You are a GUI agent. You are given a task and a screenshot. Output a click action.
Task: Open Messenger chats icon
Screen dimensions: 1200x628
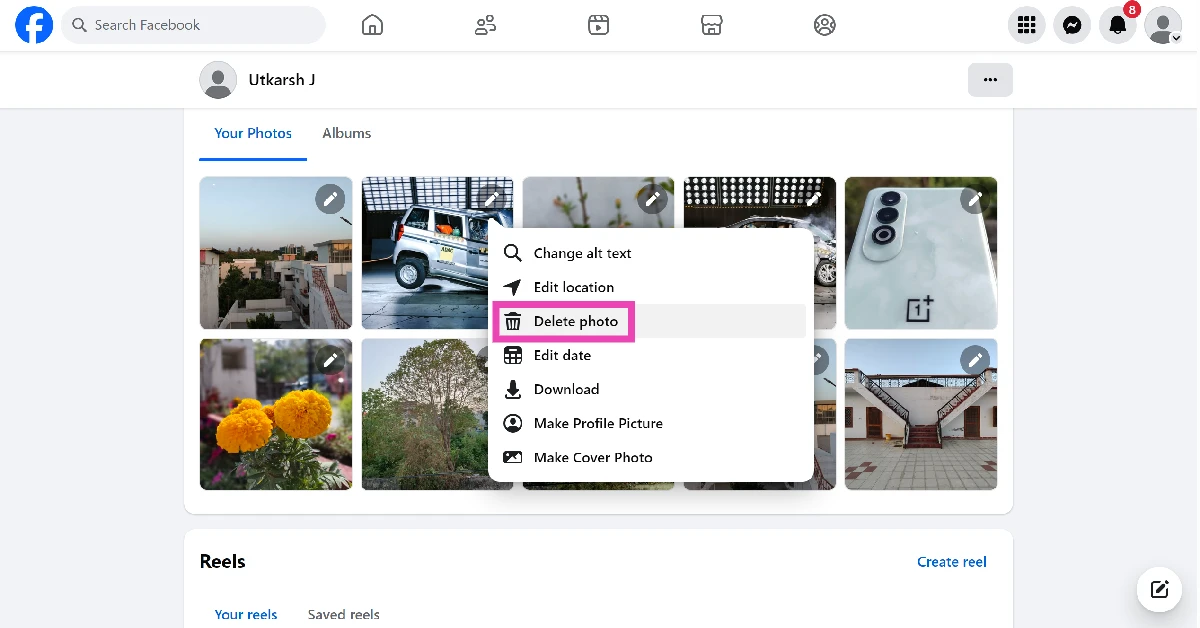[x=1072, y=24]
